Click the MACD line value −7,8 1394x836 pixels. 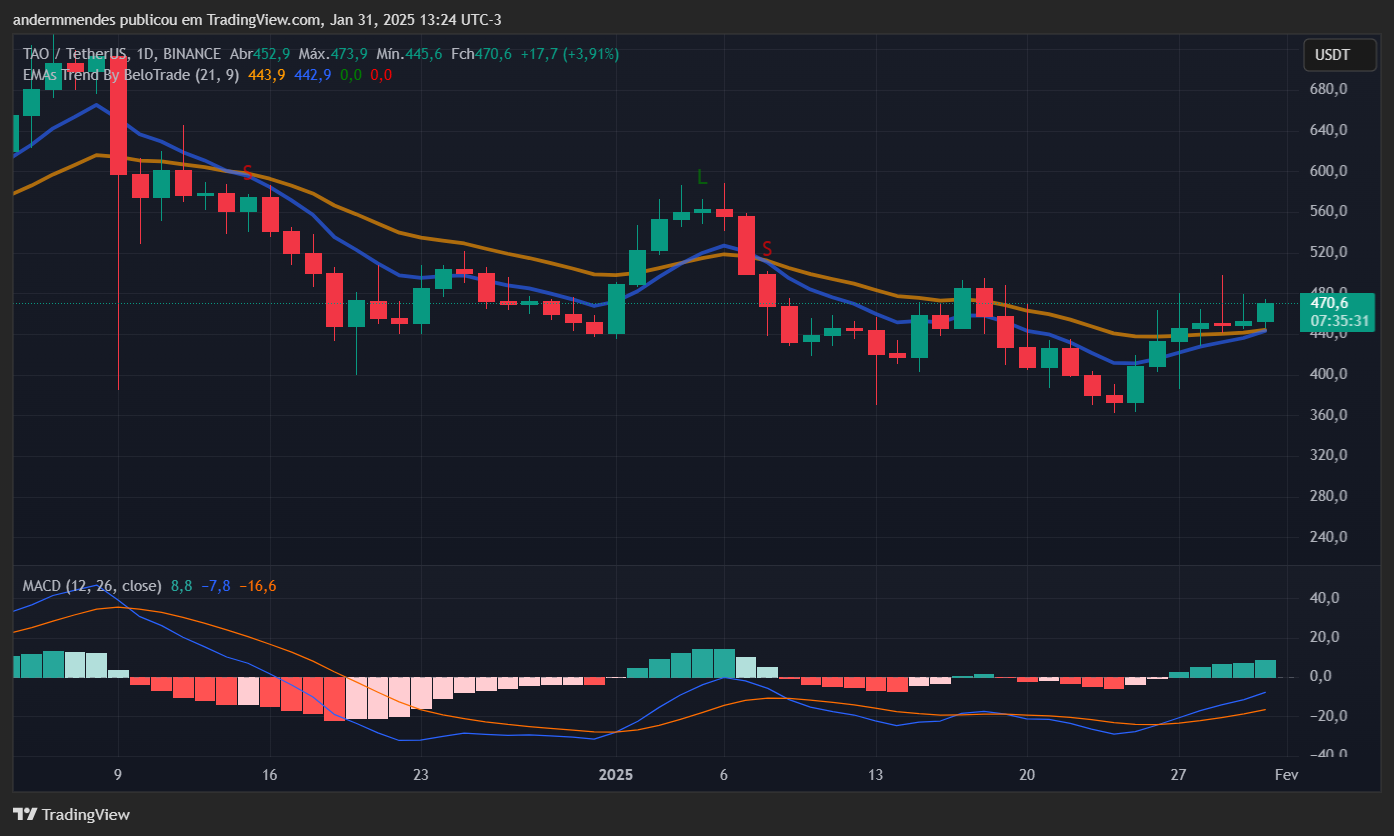tap(216, 585)
